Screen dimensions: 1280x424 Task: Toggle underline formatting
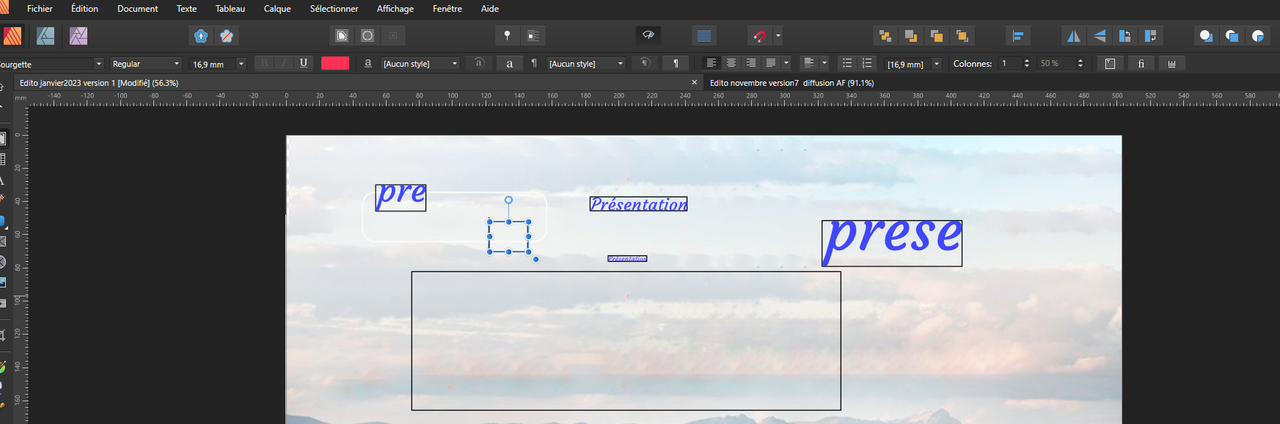(303, 63)
